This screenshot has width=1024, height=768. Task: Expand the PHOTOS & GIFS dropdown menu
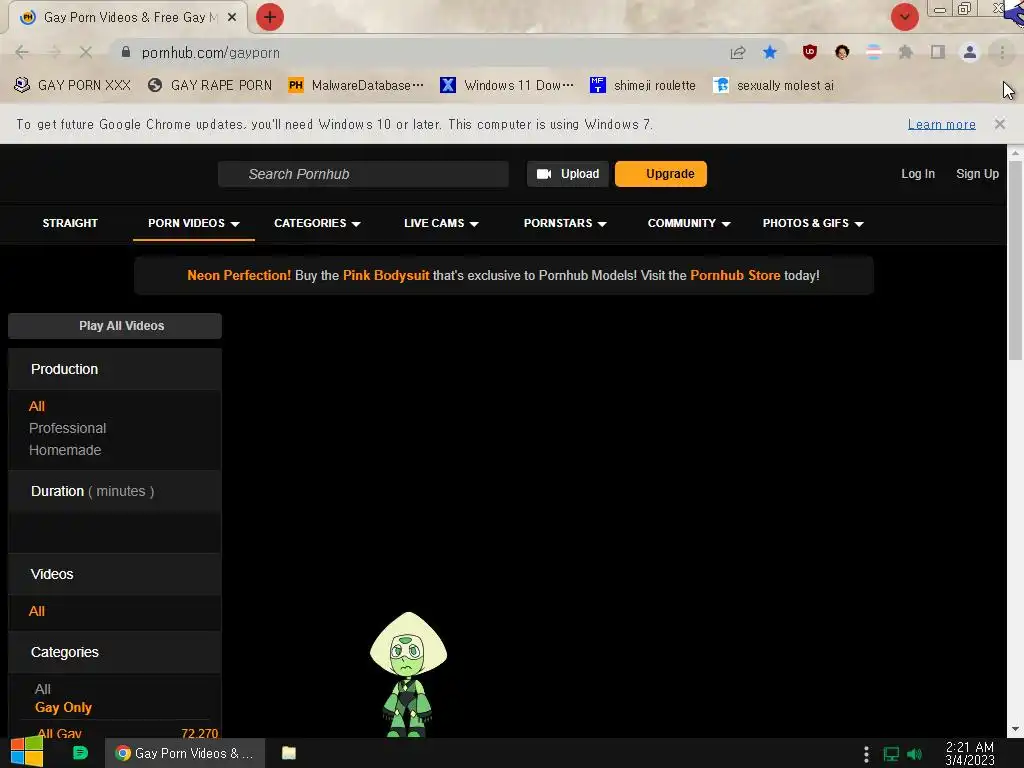(x=813, y=223)
